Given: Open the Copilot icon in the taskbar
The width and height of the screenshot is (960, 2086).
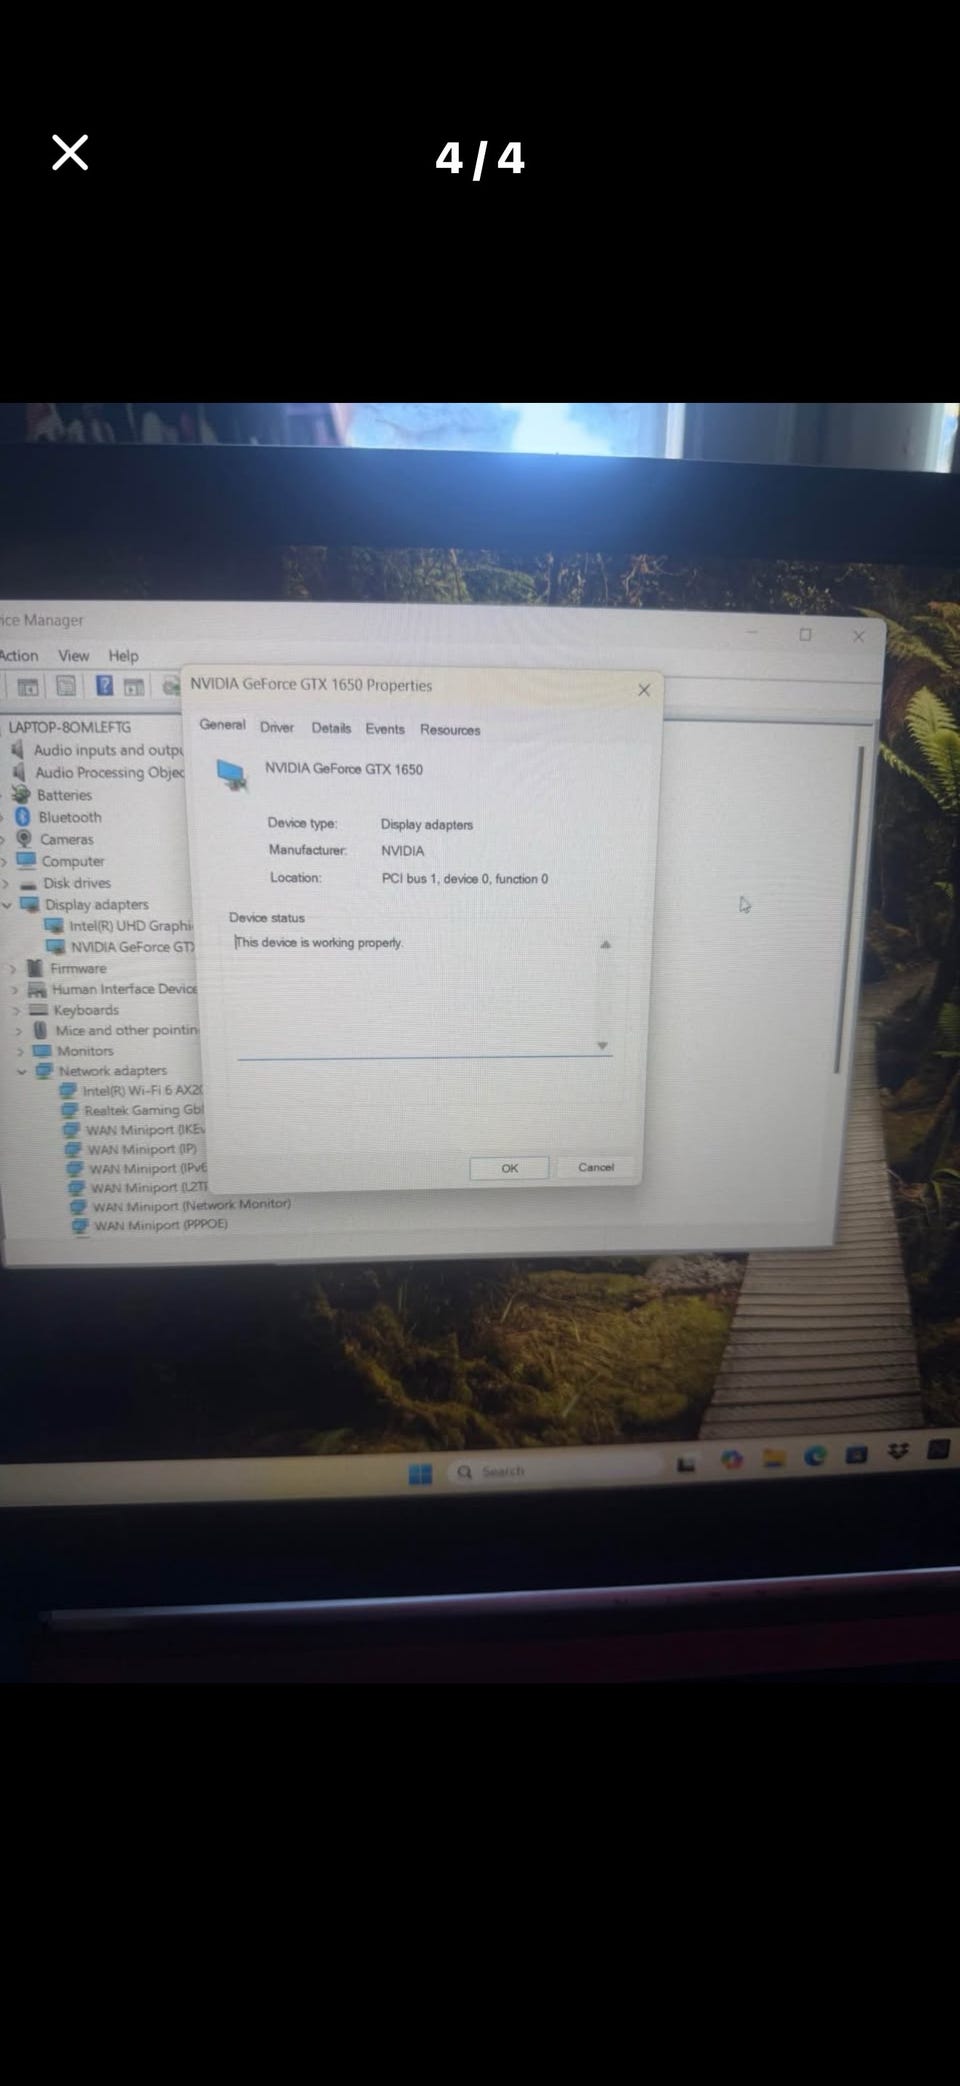Looking at the screenshot, I should point(732,1460).
